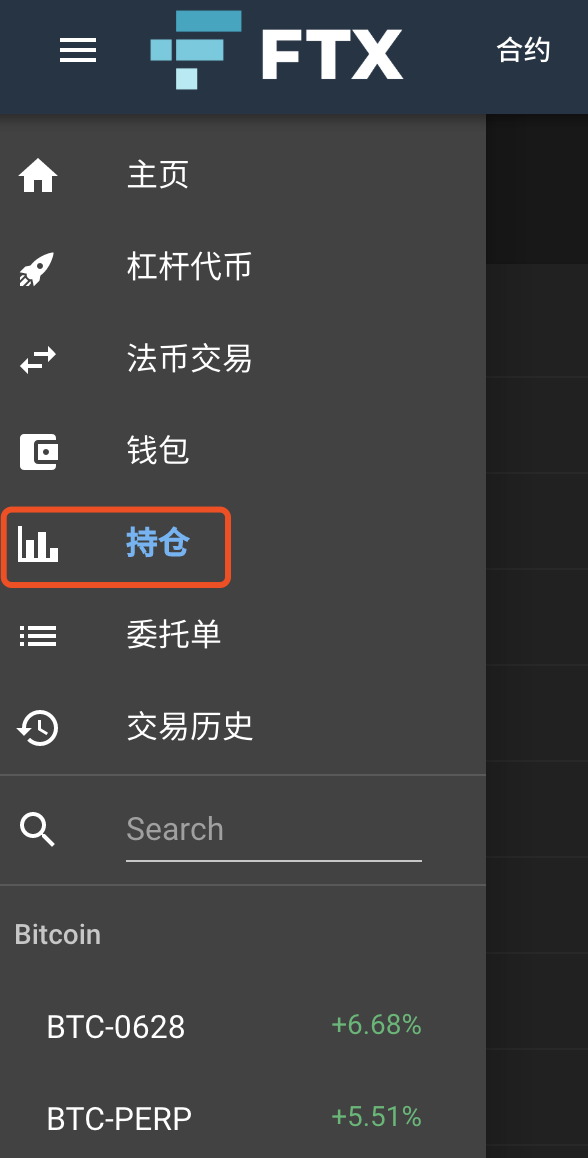Image resolution: width=588 pixels, height=1158 pixels.
Task: Close the hamburger menu icon
Action: click(x=78, y=50)
